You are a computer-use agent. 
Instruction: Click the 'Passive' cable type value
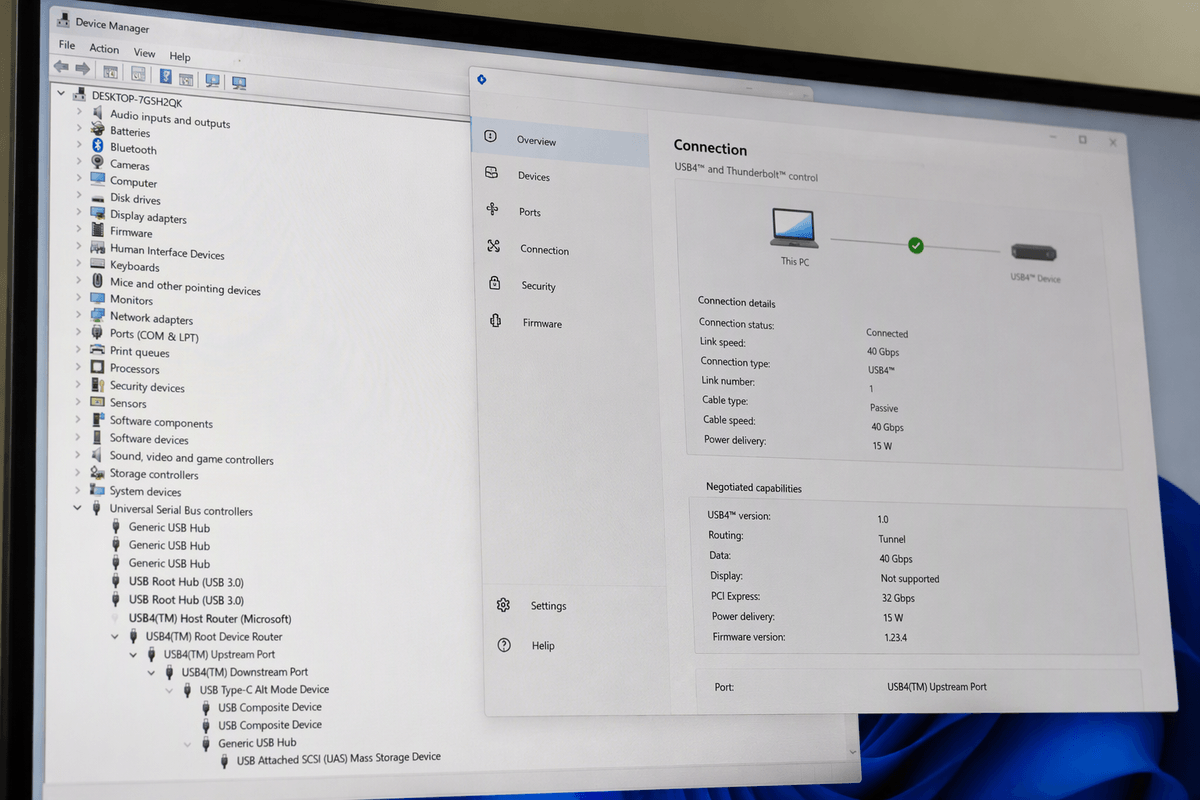[884, 408]
